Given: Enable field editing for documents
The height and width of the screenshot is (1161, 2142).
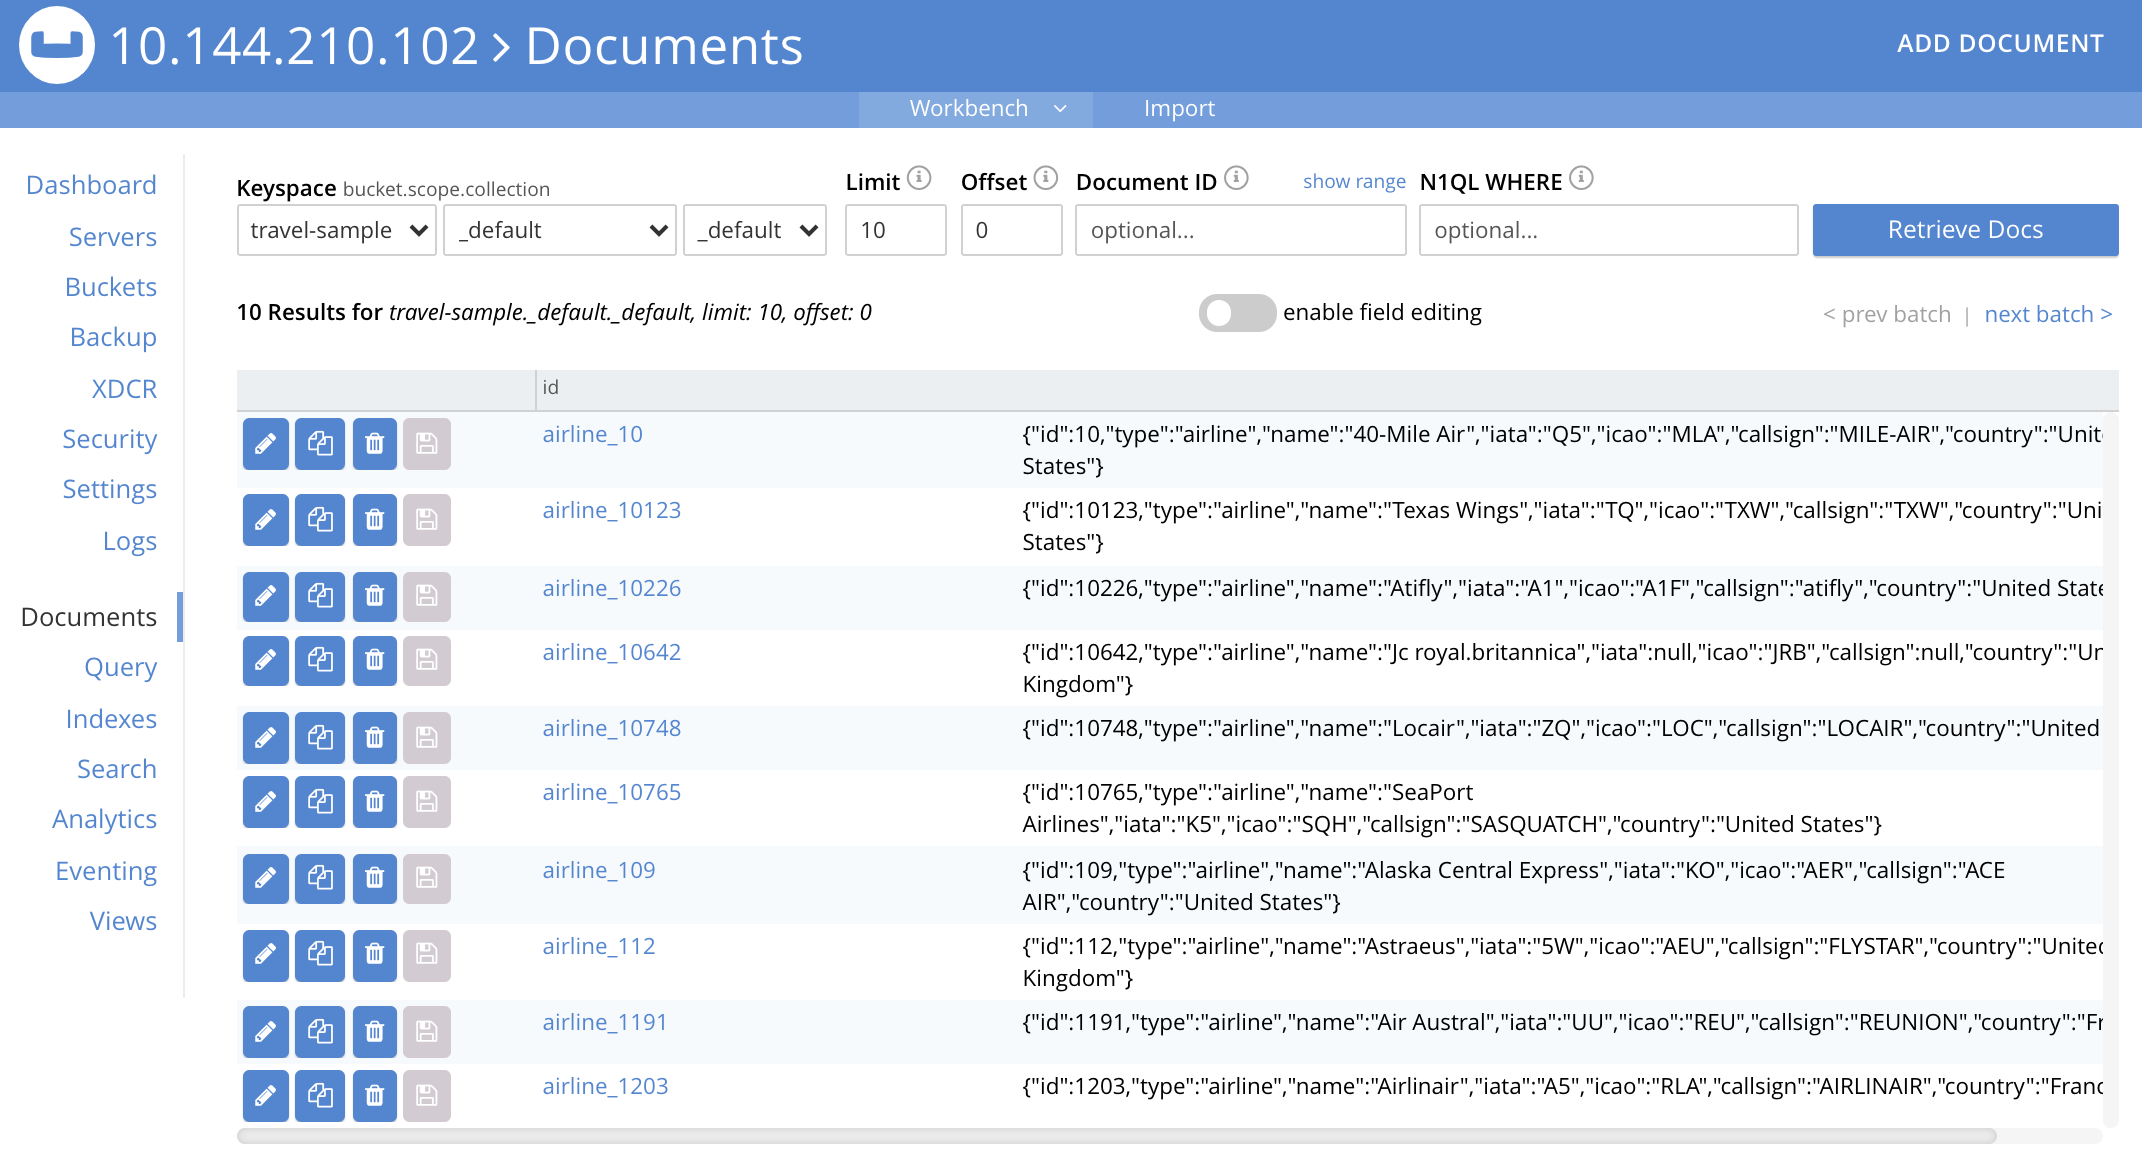Looking at the screenshot, I should click(x=1237, y=312).
